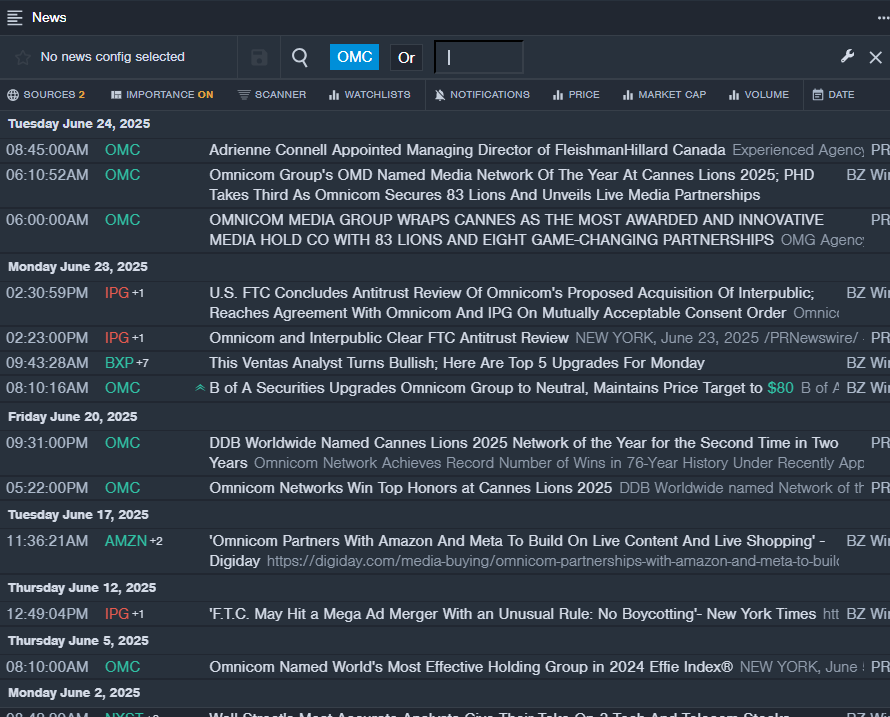
Task: Open Omnicom Group's OMD Named Media Network headline
Action: 511,185
